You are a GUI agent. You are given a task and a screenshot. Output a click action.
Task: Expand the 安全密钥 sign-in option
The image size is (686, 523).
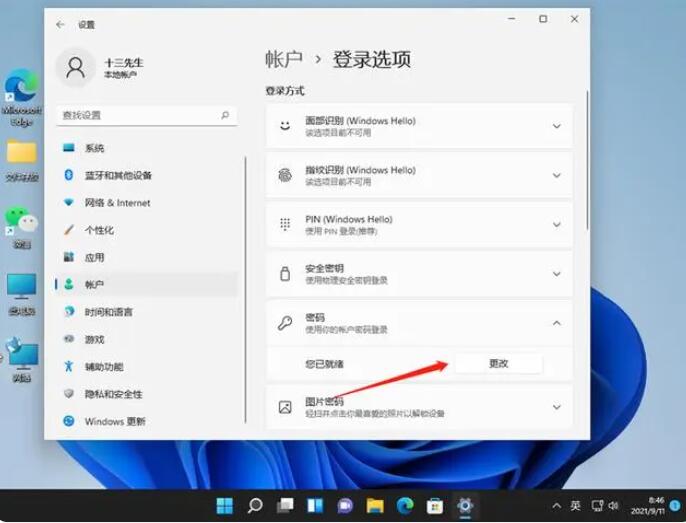pos(556,274)
